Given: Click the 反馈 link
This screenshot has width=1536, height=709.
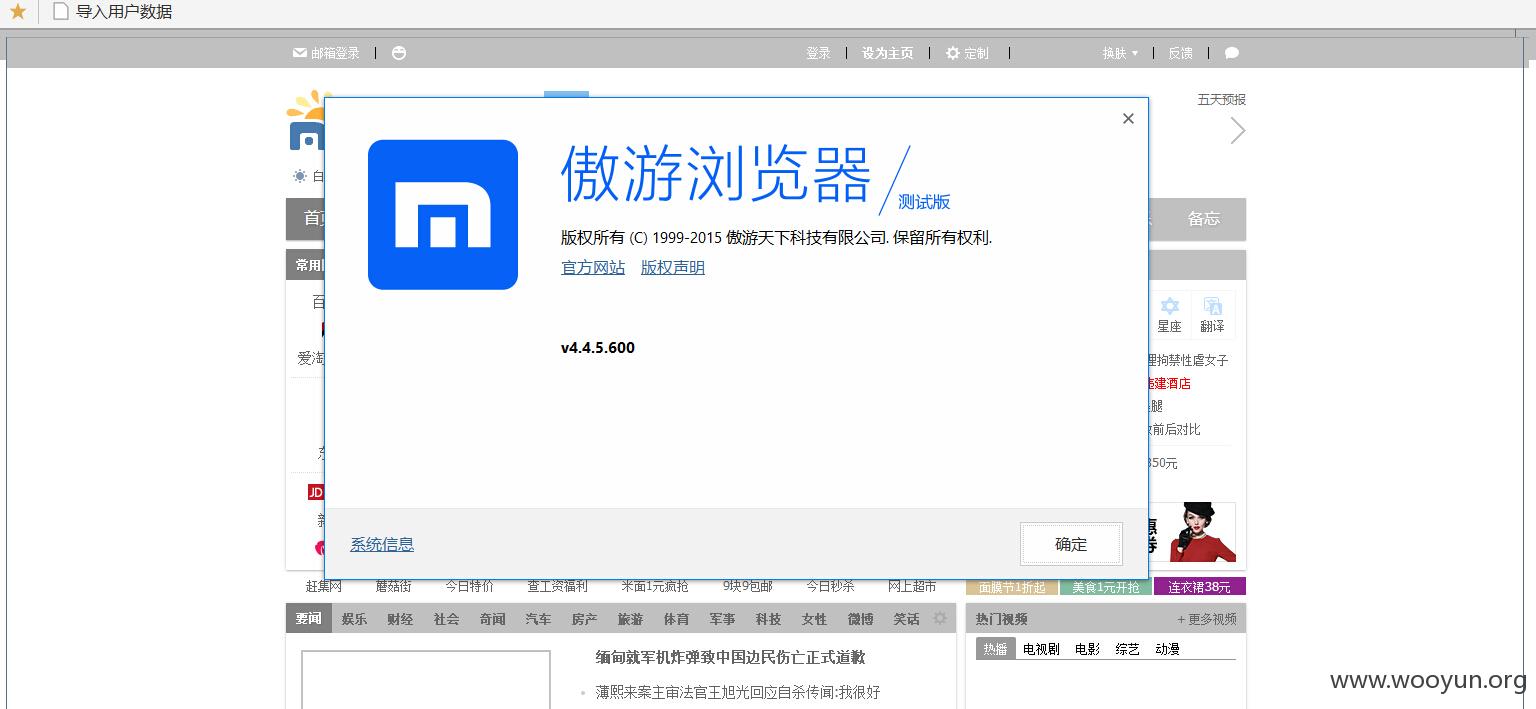Looking at the screenshot, I should pyautogui.click(x=1180, y=53).
